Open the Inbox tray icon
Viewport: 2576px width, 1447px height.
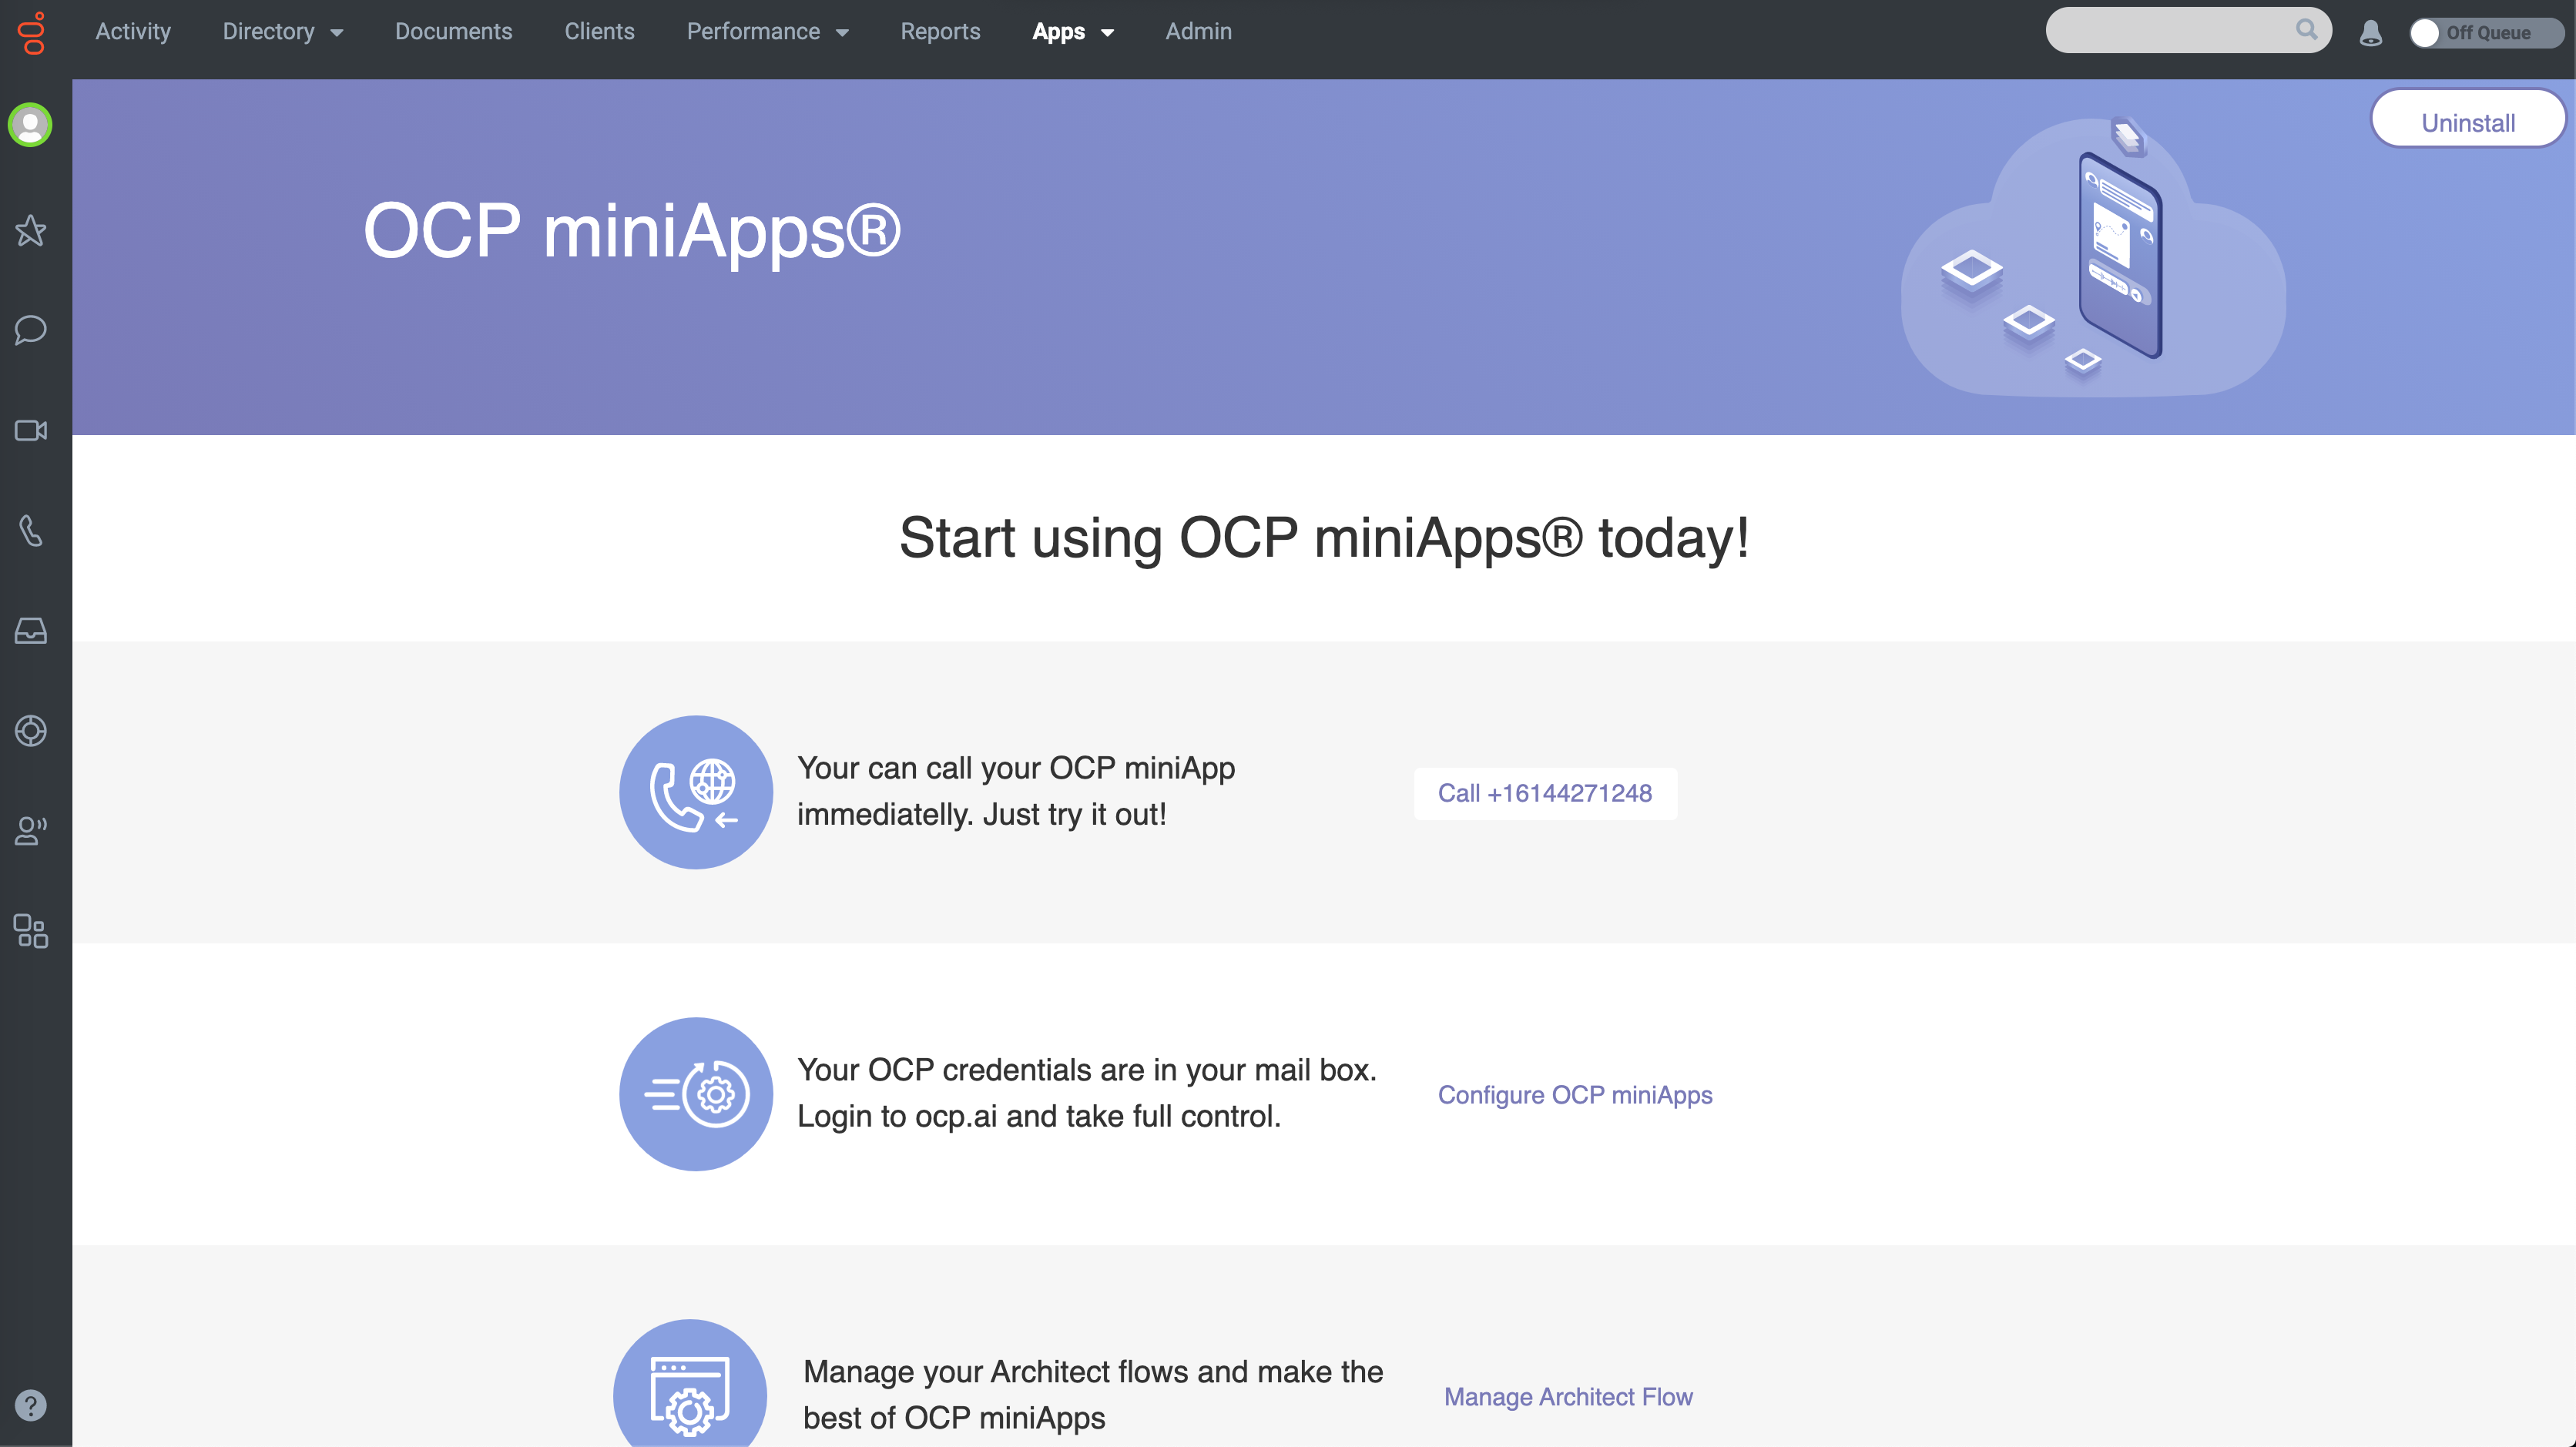point(31,630)
